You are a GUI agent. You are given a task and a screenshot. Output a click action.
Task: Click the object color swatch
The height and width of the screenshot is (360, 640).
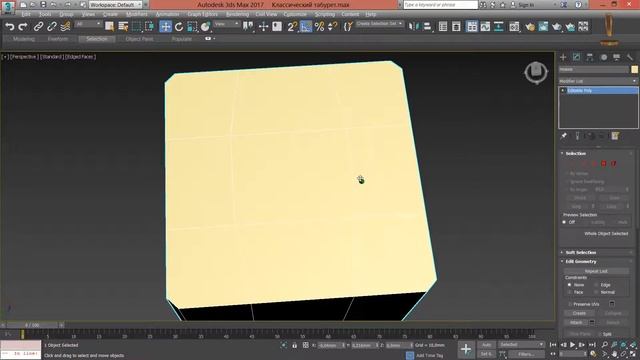[634, 69]
